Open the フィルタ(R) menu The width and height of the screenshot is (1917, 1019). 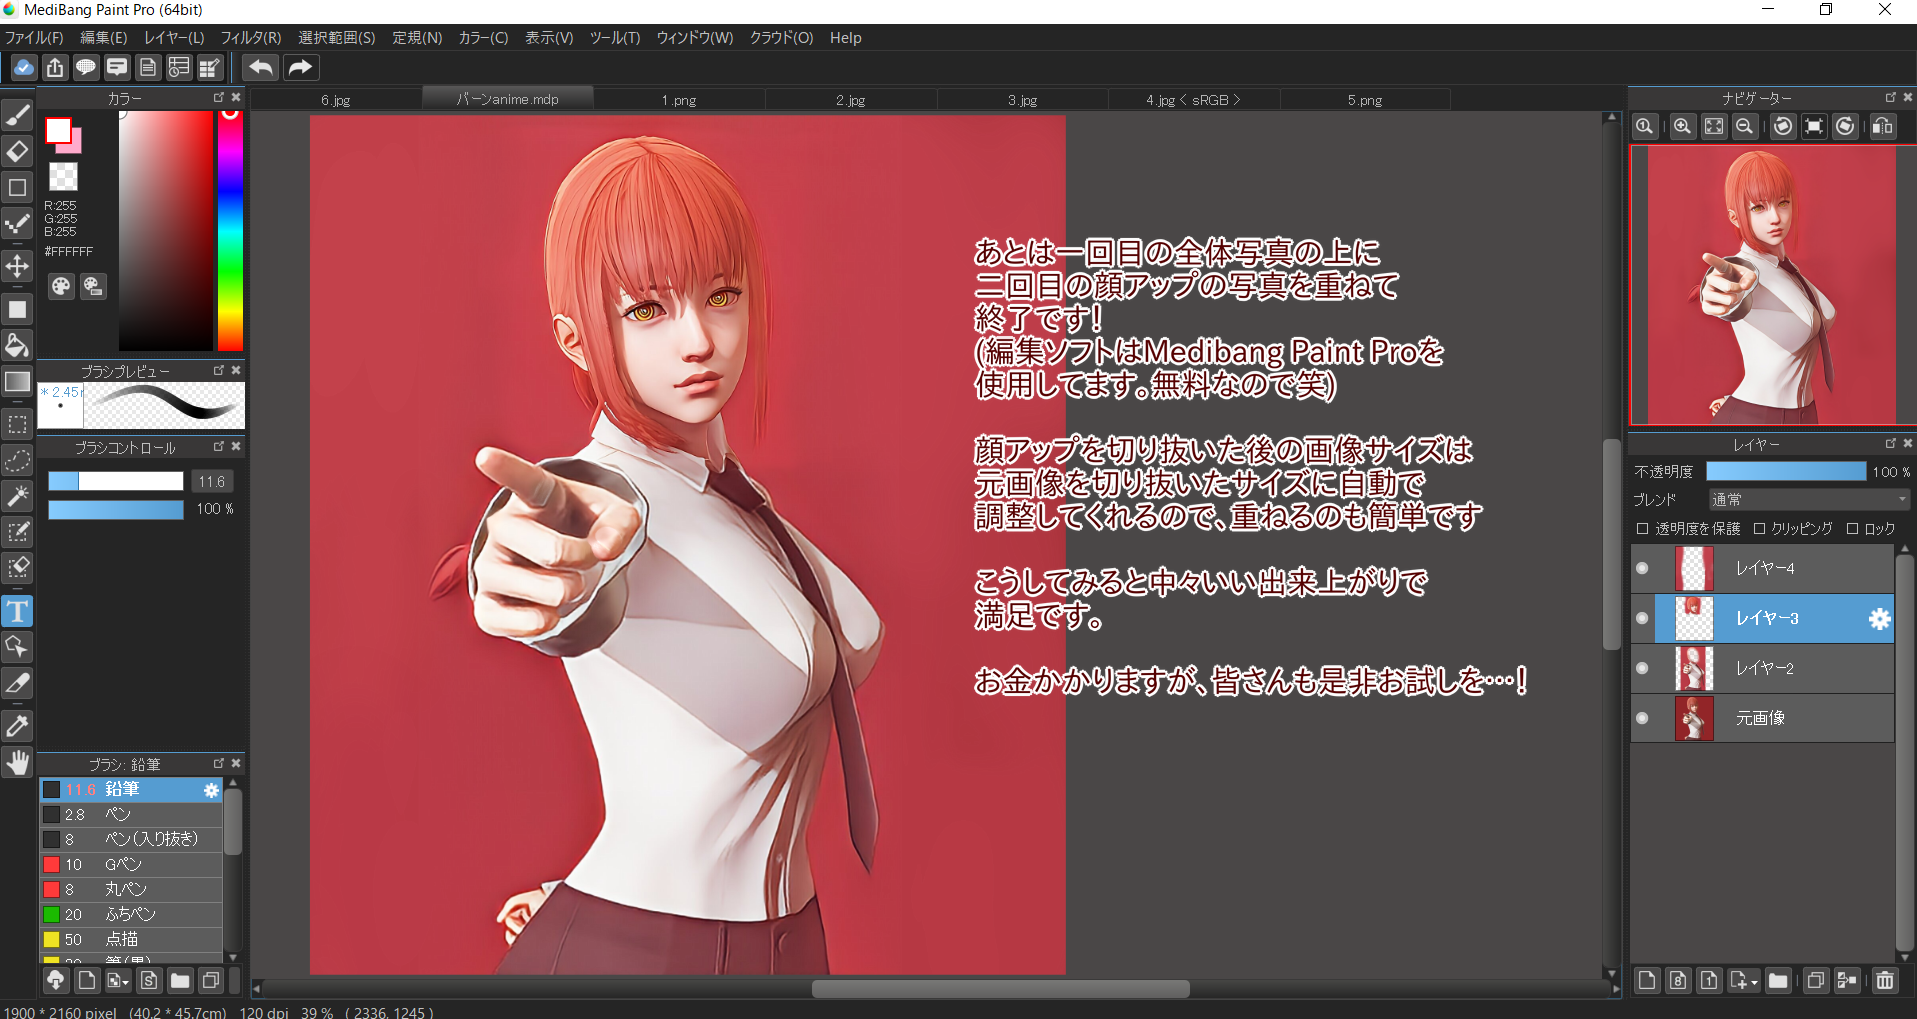(250, 38)
